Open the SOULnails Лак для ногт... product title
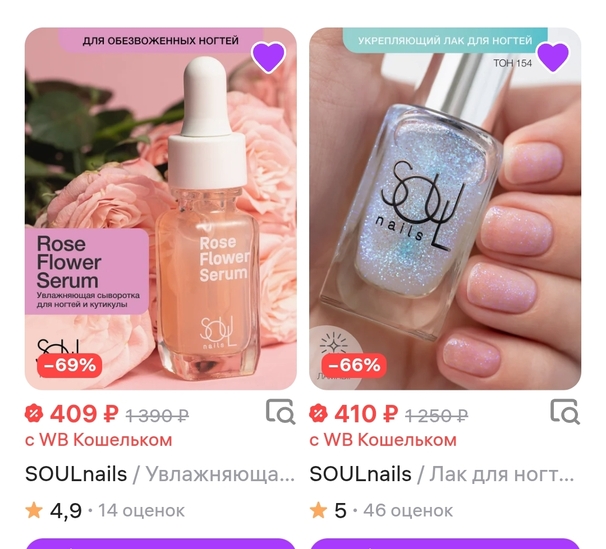Screen dimensions: 606x549 (442, 474)
